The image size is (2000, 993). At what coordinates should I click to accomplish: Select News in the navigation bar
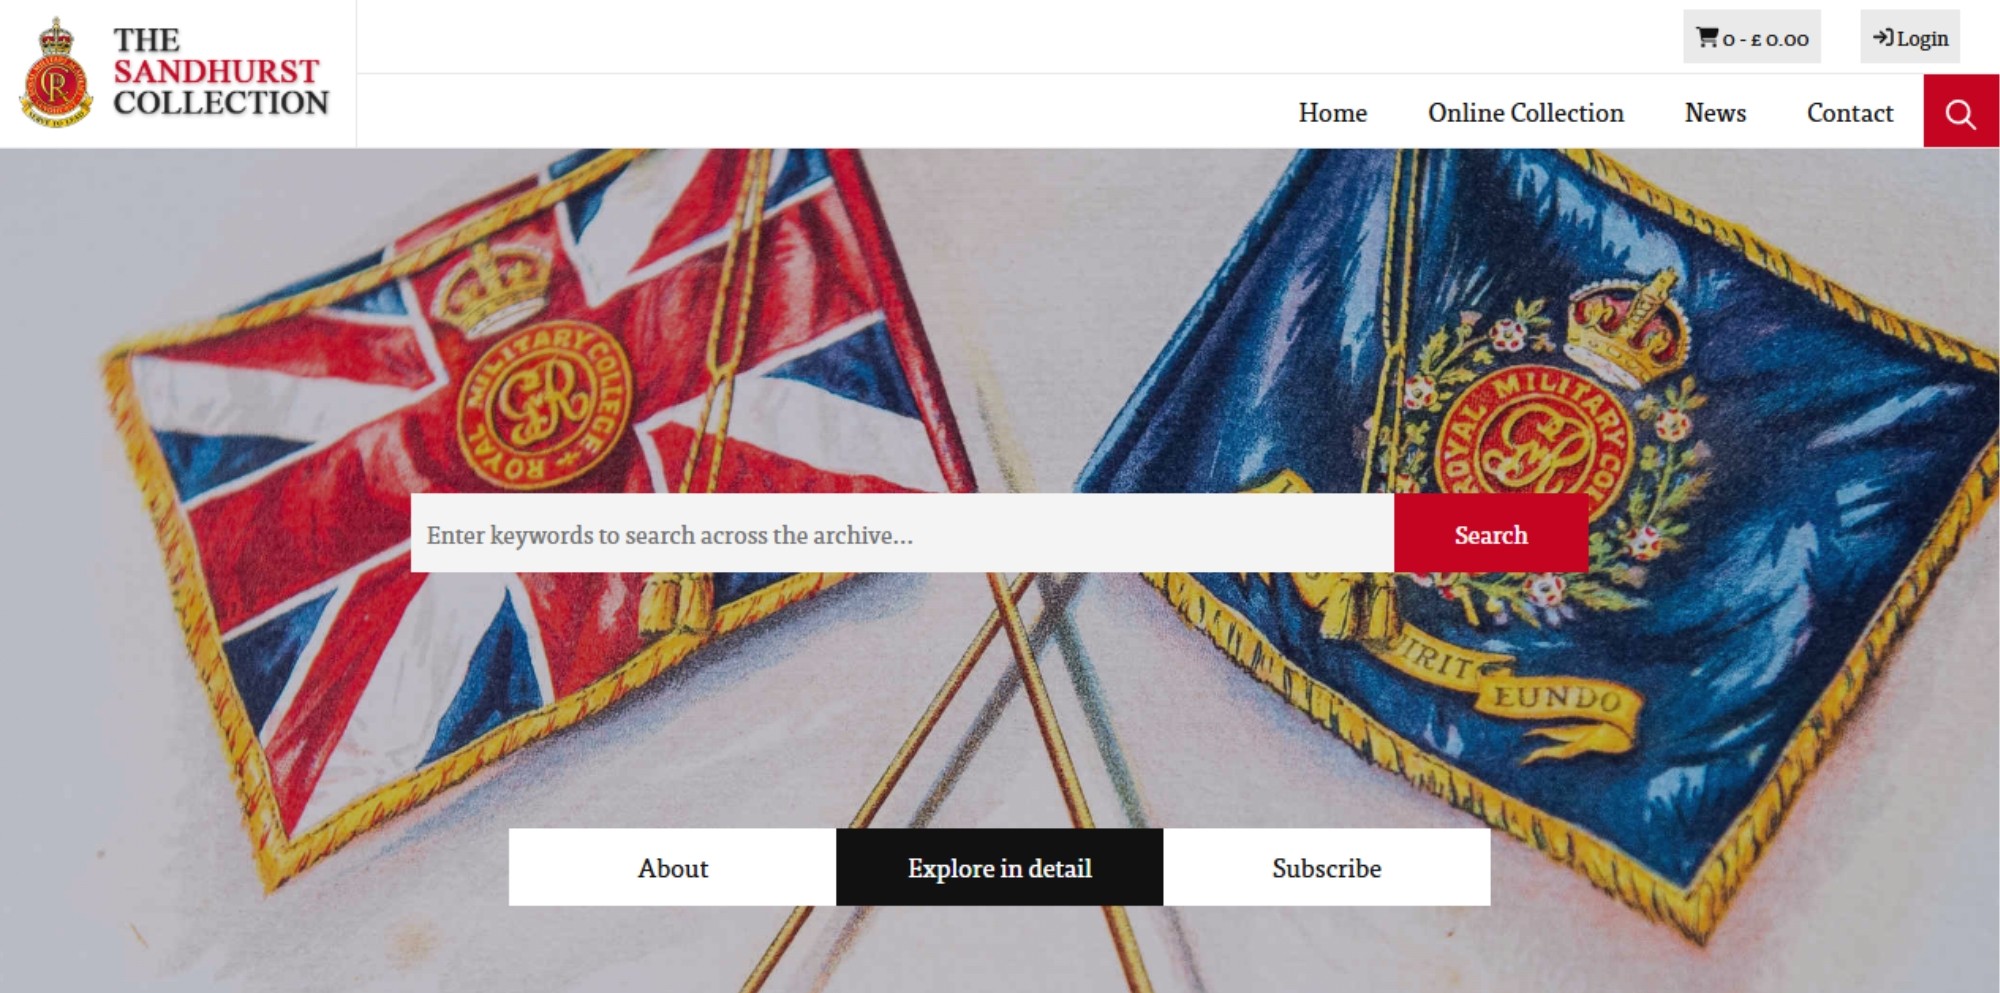[1715, 113]
